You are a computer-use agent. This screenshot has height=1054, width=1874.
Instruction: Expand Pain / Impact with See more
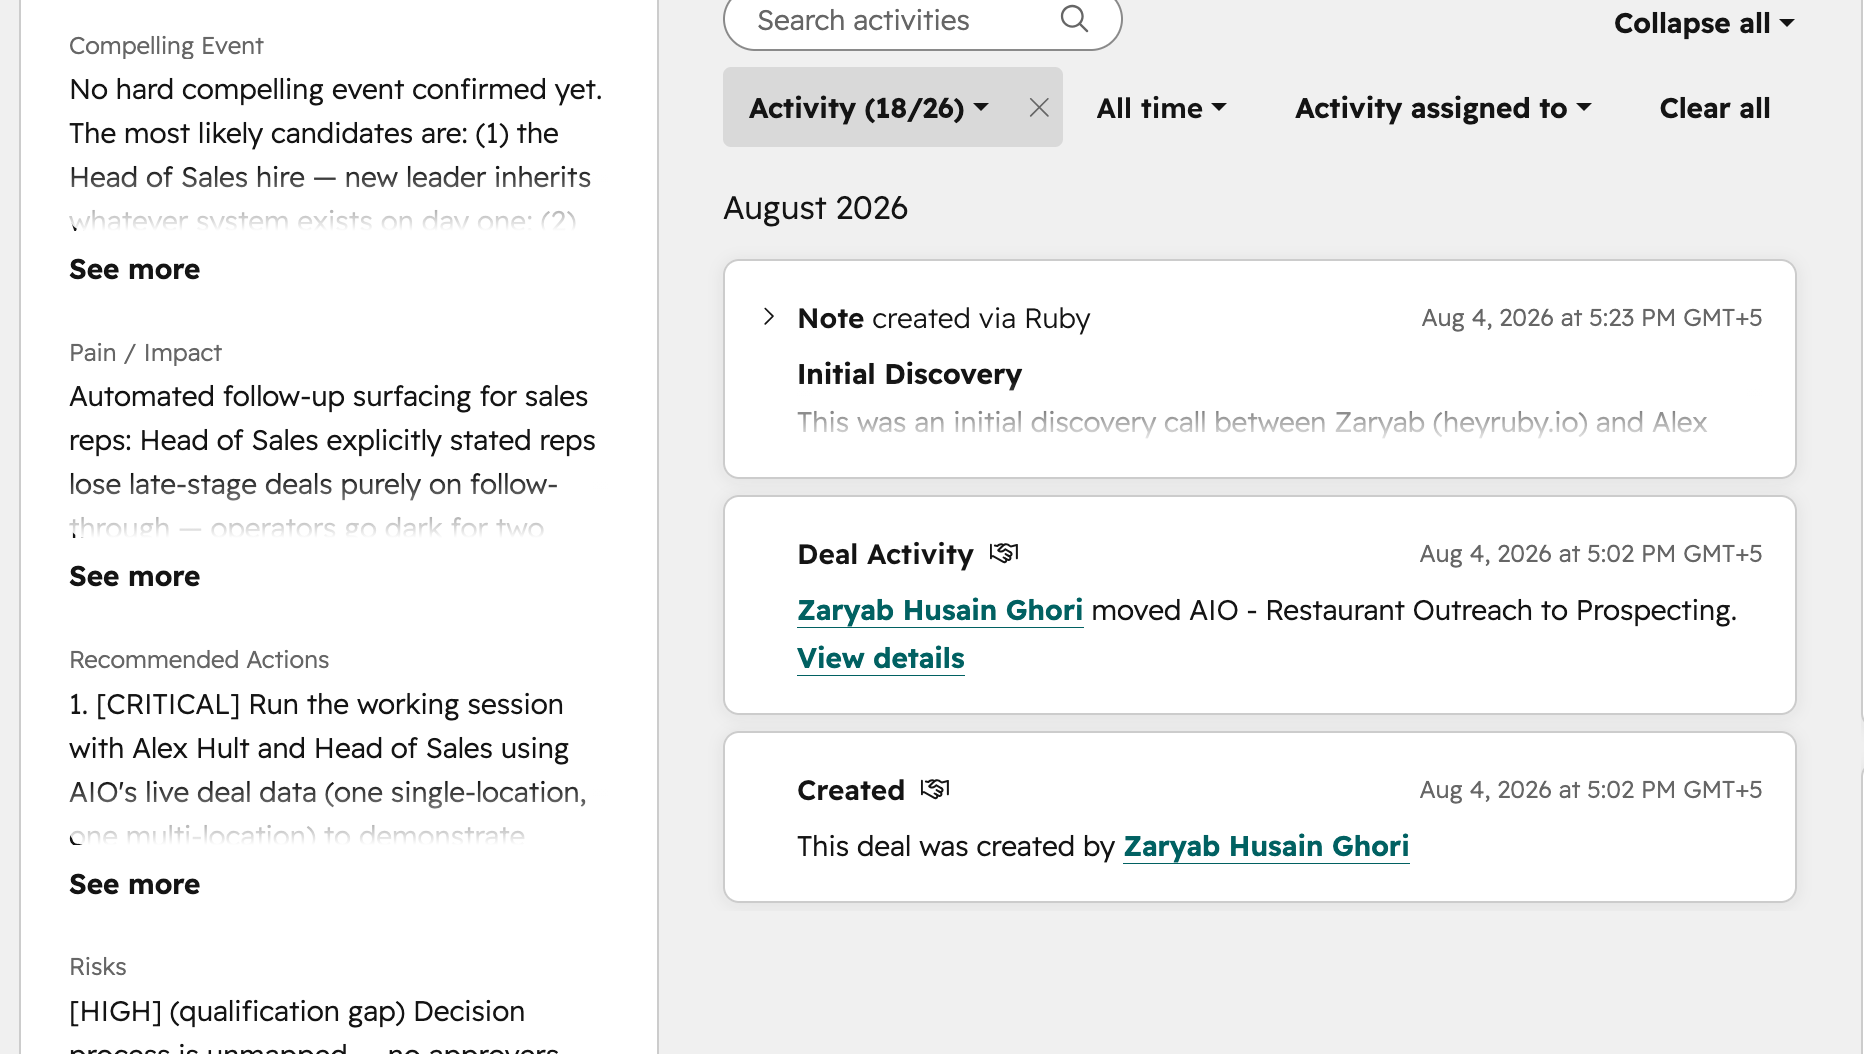(x=135, y=577)
